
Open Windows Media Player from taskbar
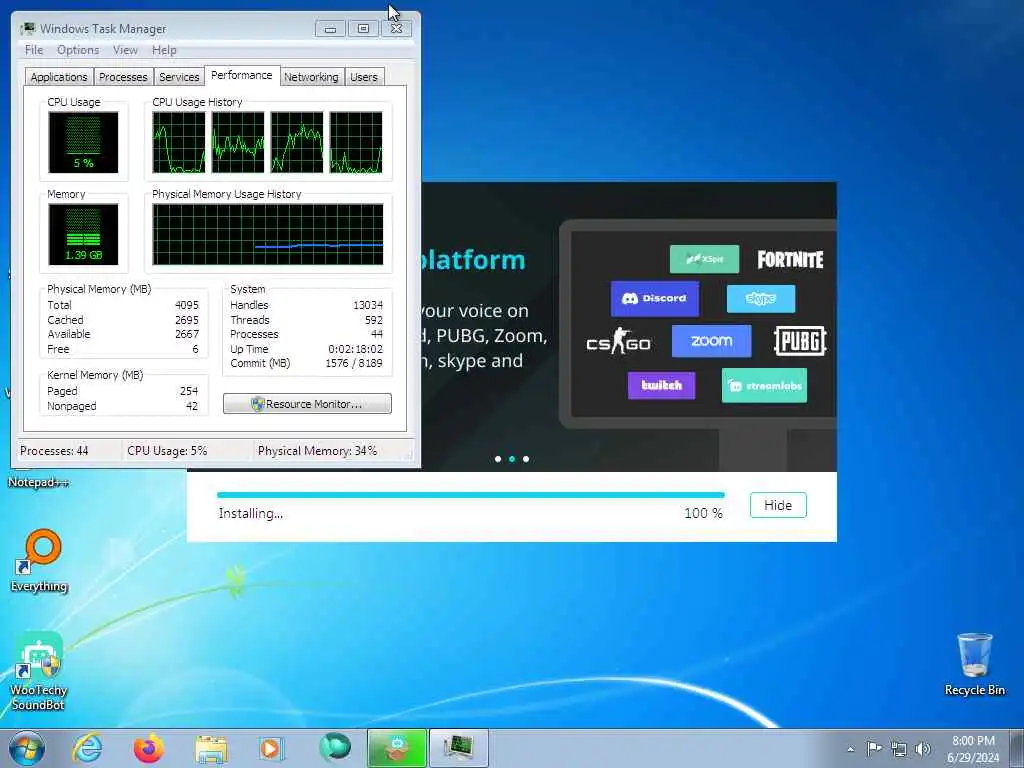(270, 748)
